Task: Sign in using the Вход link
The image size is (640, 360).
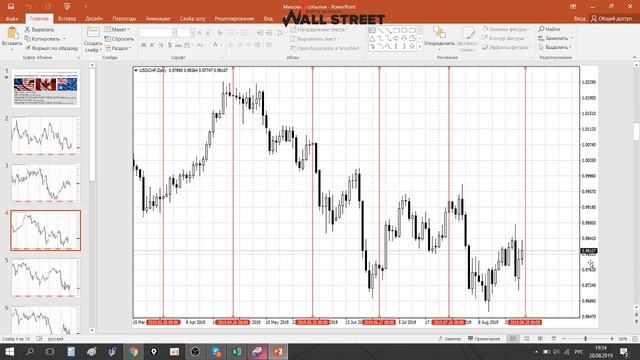Action: point(579,18)
